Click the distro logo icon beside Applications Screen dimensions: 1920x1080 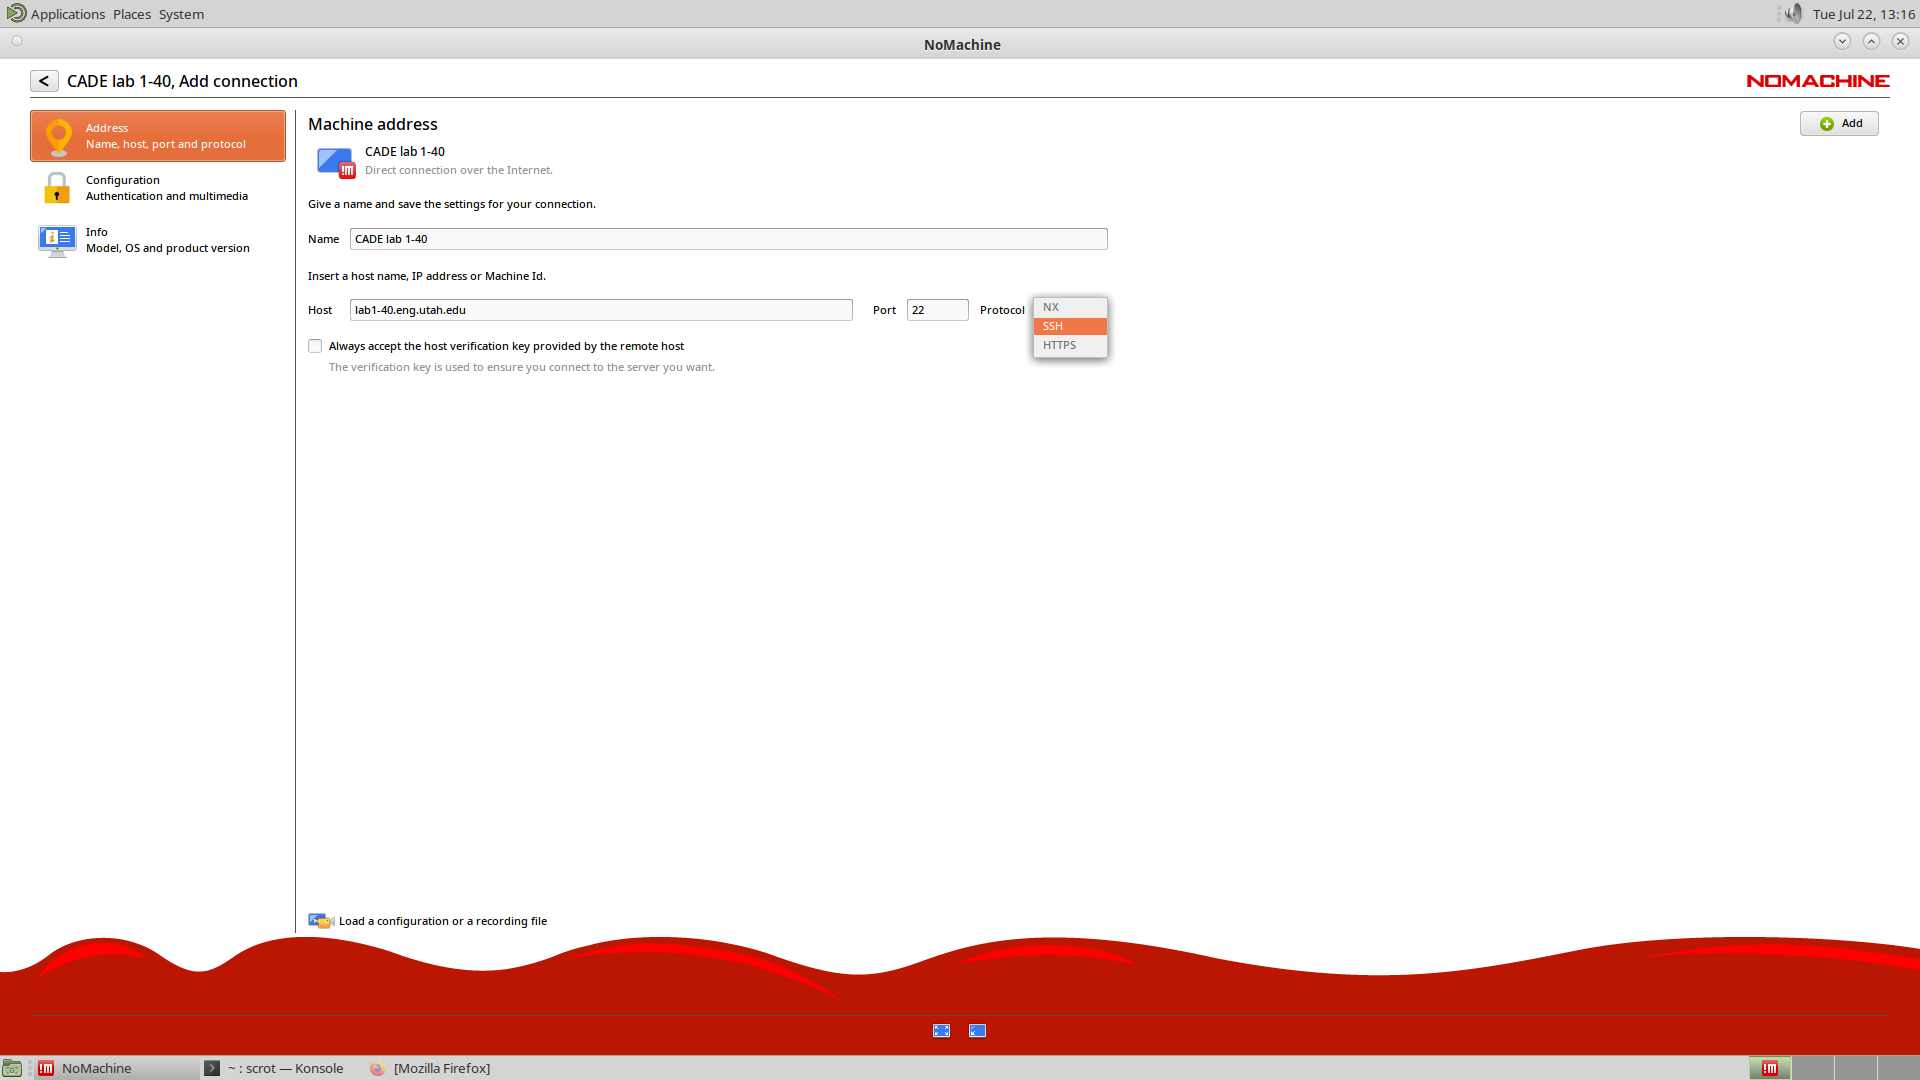pos(16,14)
